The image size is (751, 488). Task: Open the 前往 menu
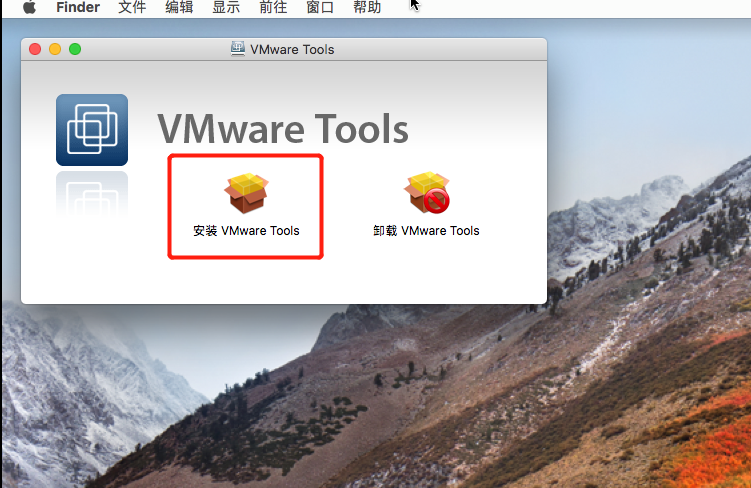tap(273, 7)
